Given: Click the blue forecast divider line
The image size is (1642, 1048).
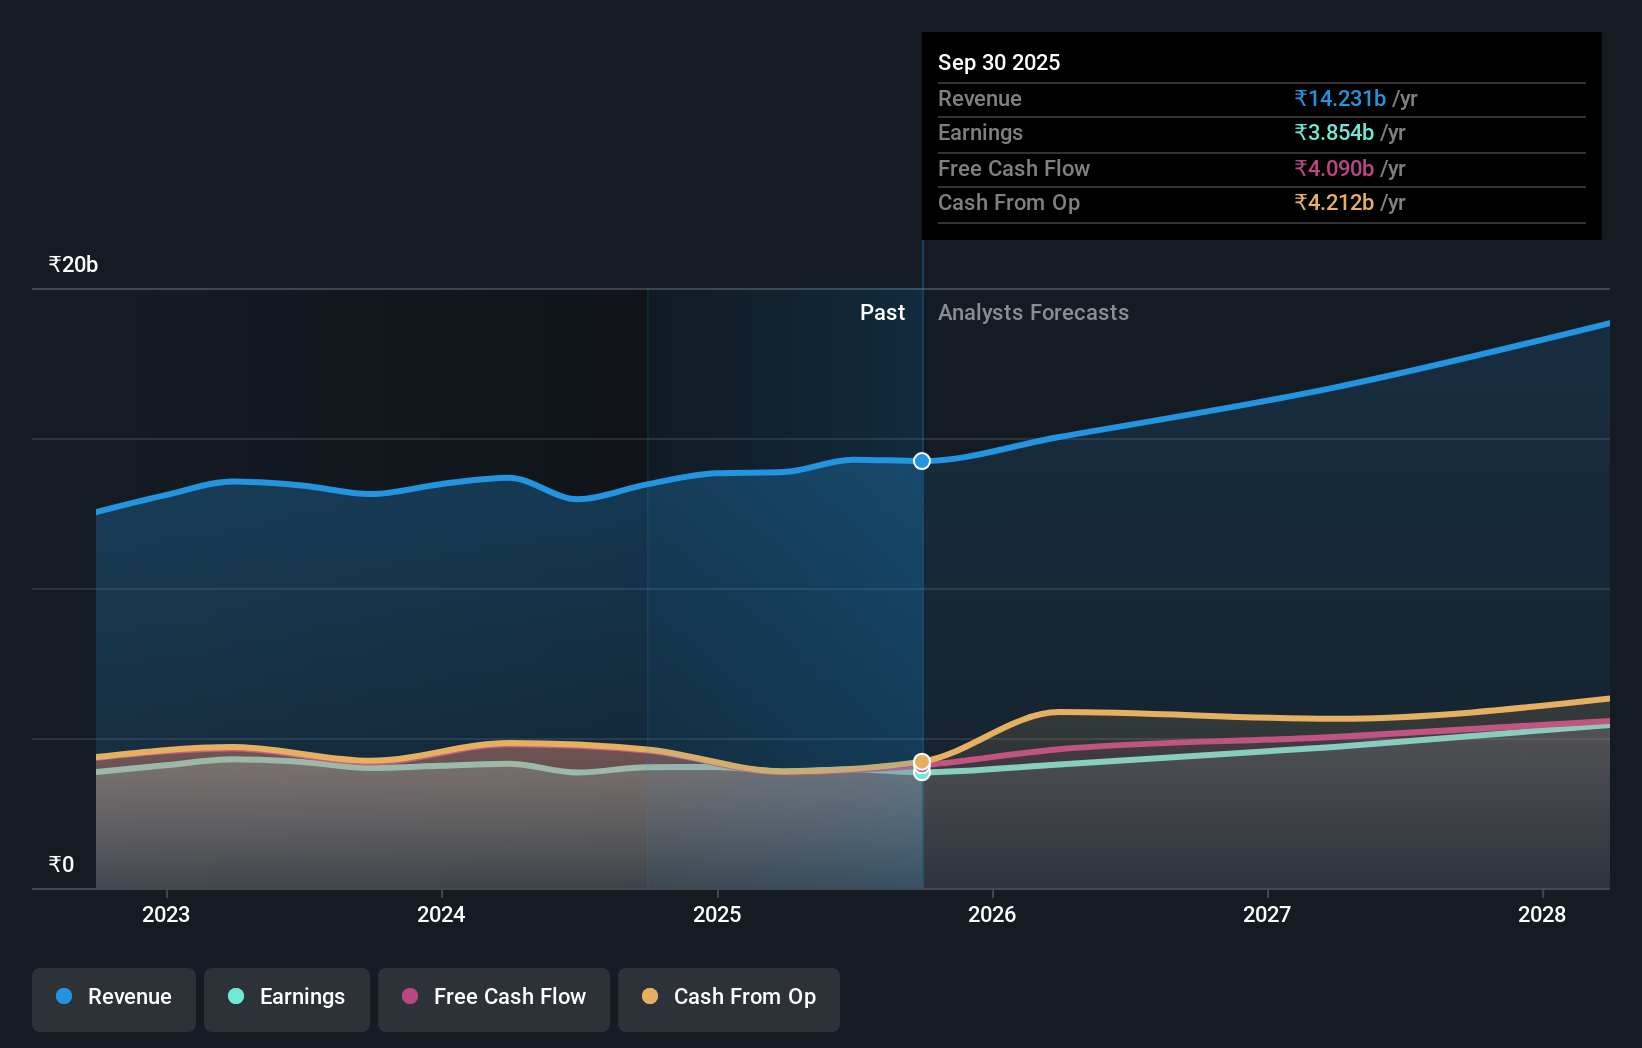Looking at the screenshot, I should pyautogui.click(x=922, y=600).
